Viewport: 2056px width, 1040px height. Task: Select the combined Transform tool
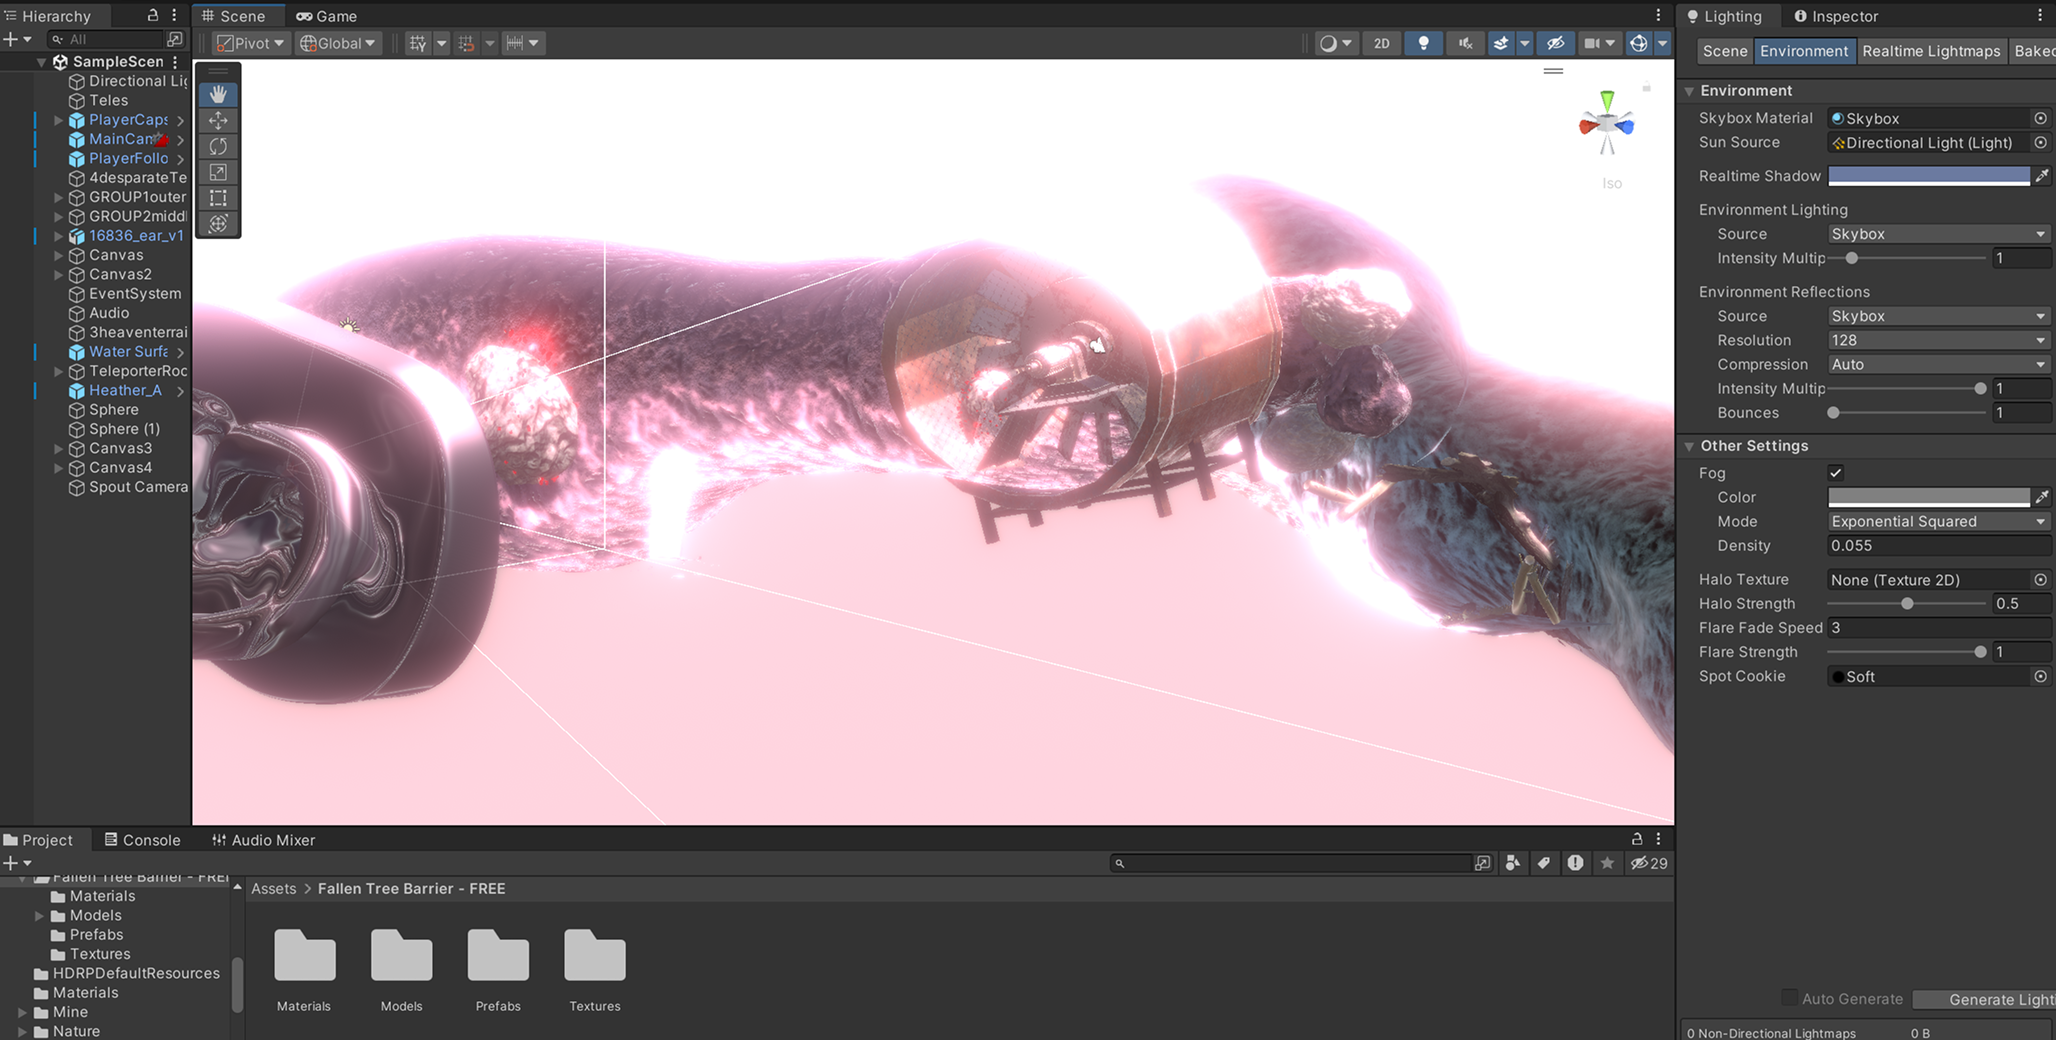pos(218,223)
